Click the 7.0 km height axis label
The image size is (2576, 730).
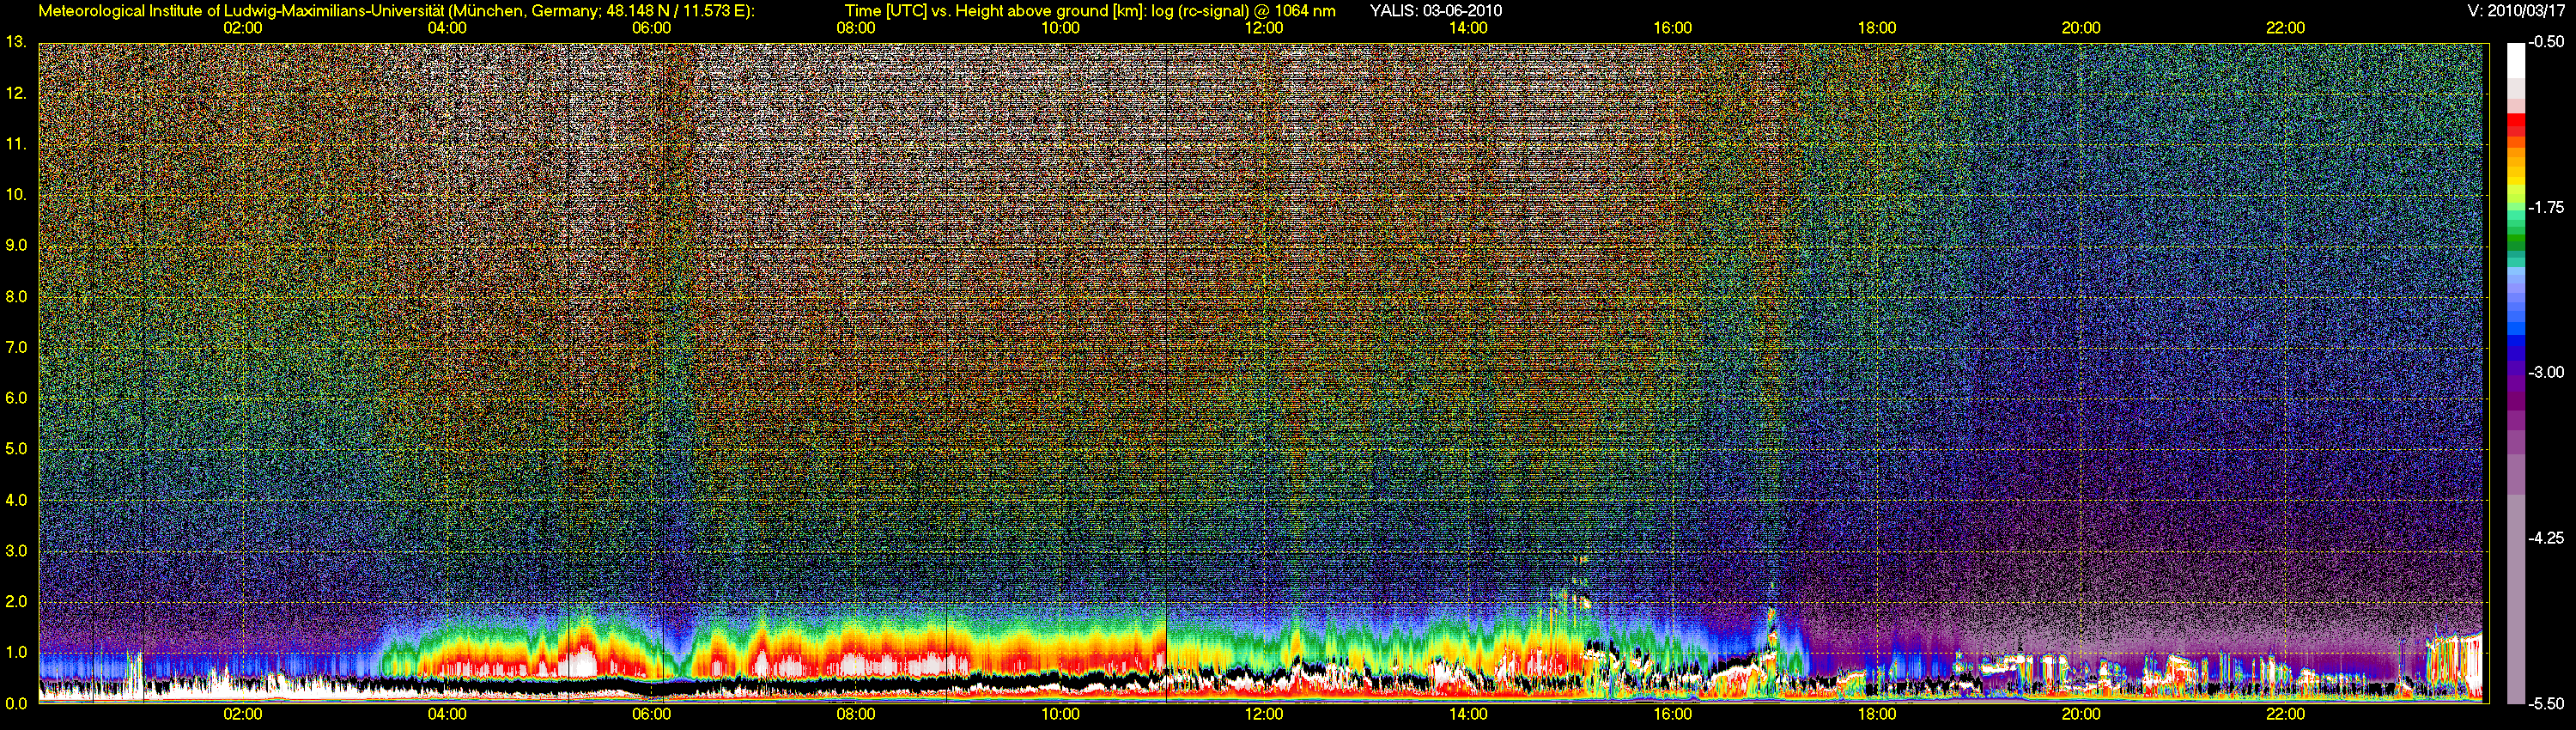click(x=16, y=347)
